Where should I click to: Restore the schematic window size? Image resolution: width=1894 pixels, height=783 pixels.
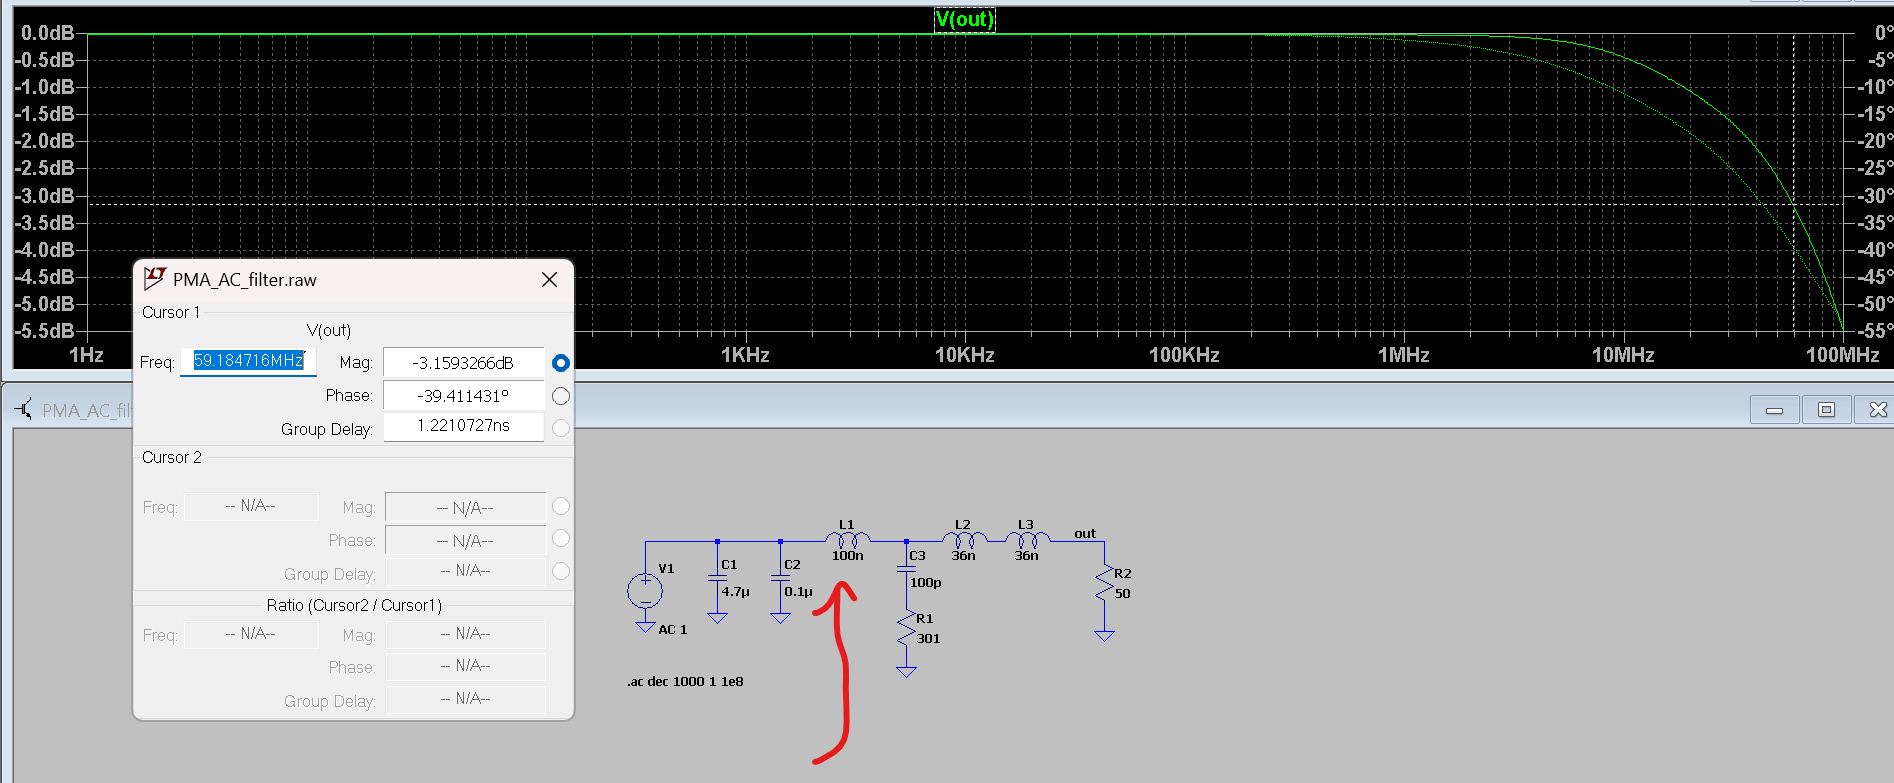pyautogui.click(x=1826, y=410)
